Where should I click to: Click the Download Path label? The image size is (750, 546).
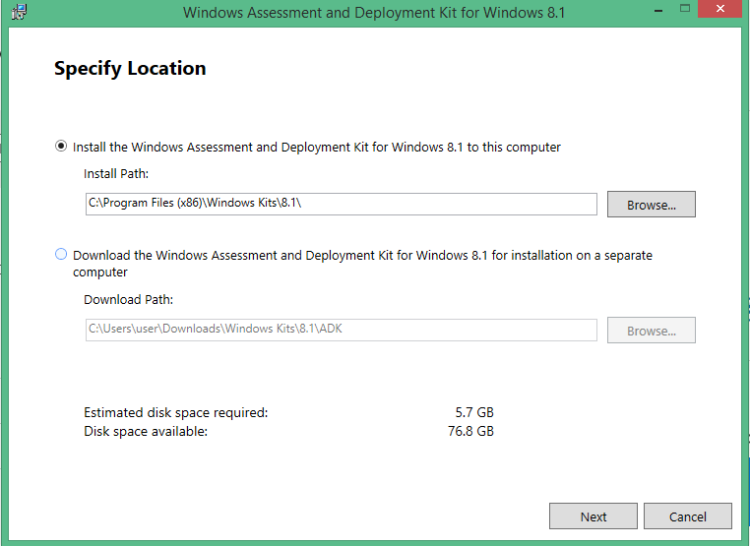tap(128, 299)
